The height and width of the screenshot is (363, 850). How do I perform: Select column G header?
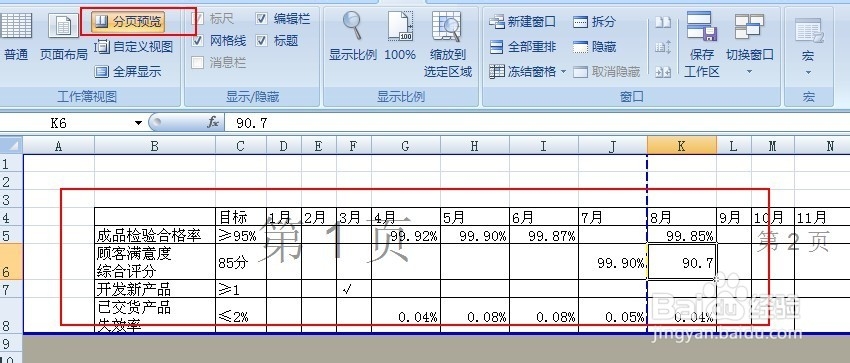point(406,145)
